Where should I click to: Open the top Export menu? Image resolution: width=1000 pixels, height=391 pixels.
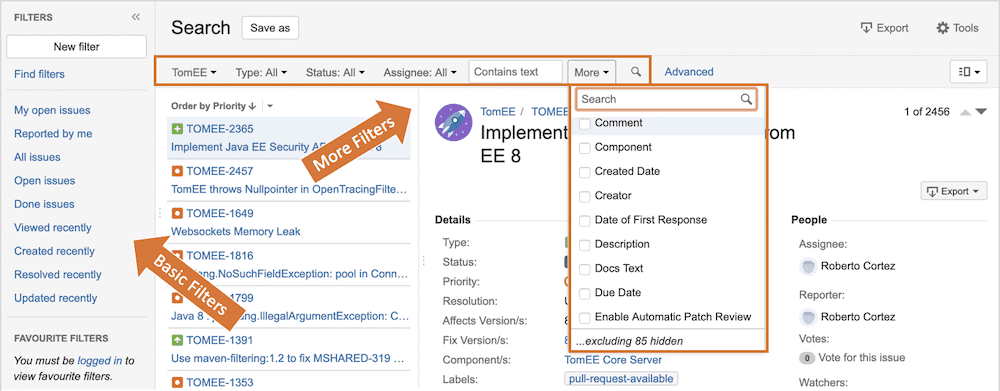click(x=884, y=28)
